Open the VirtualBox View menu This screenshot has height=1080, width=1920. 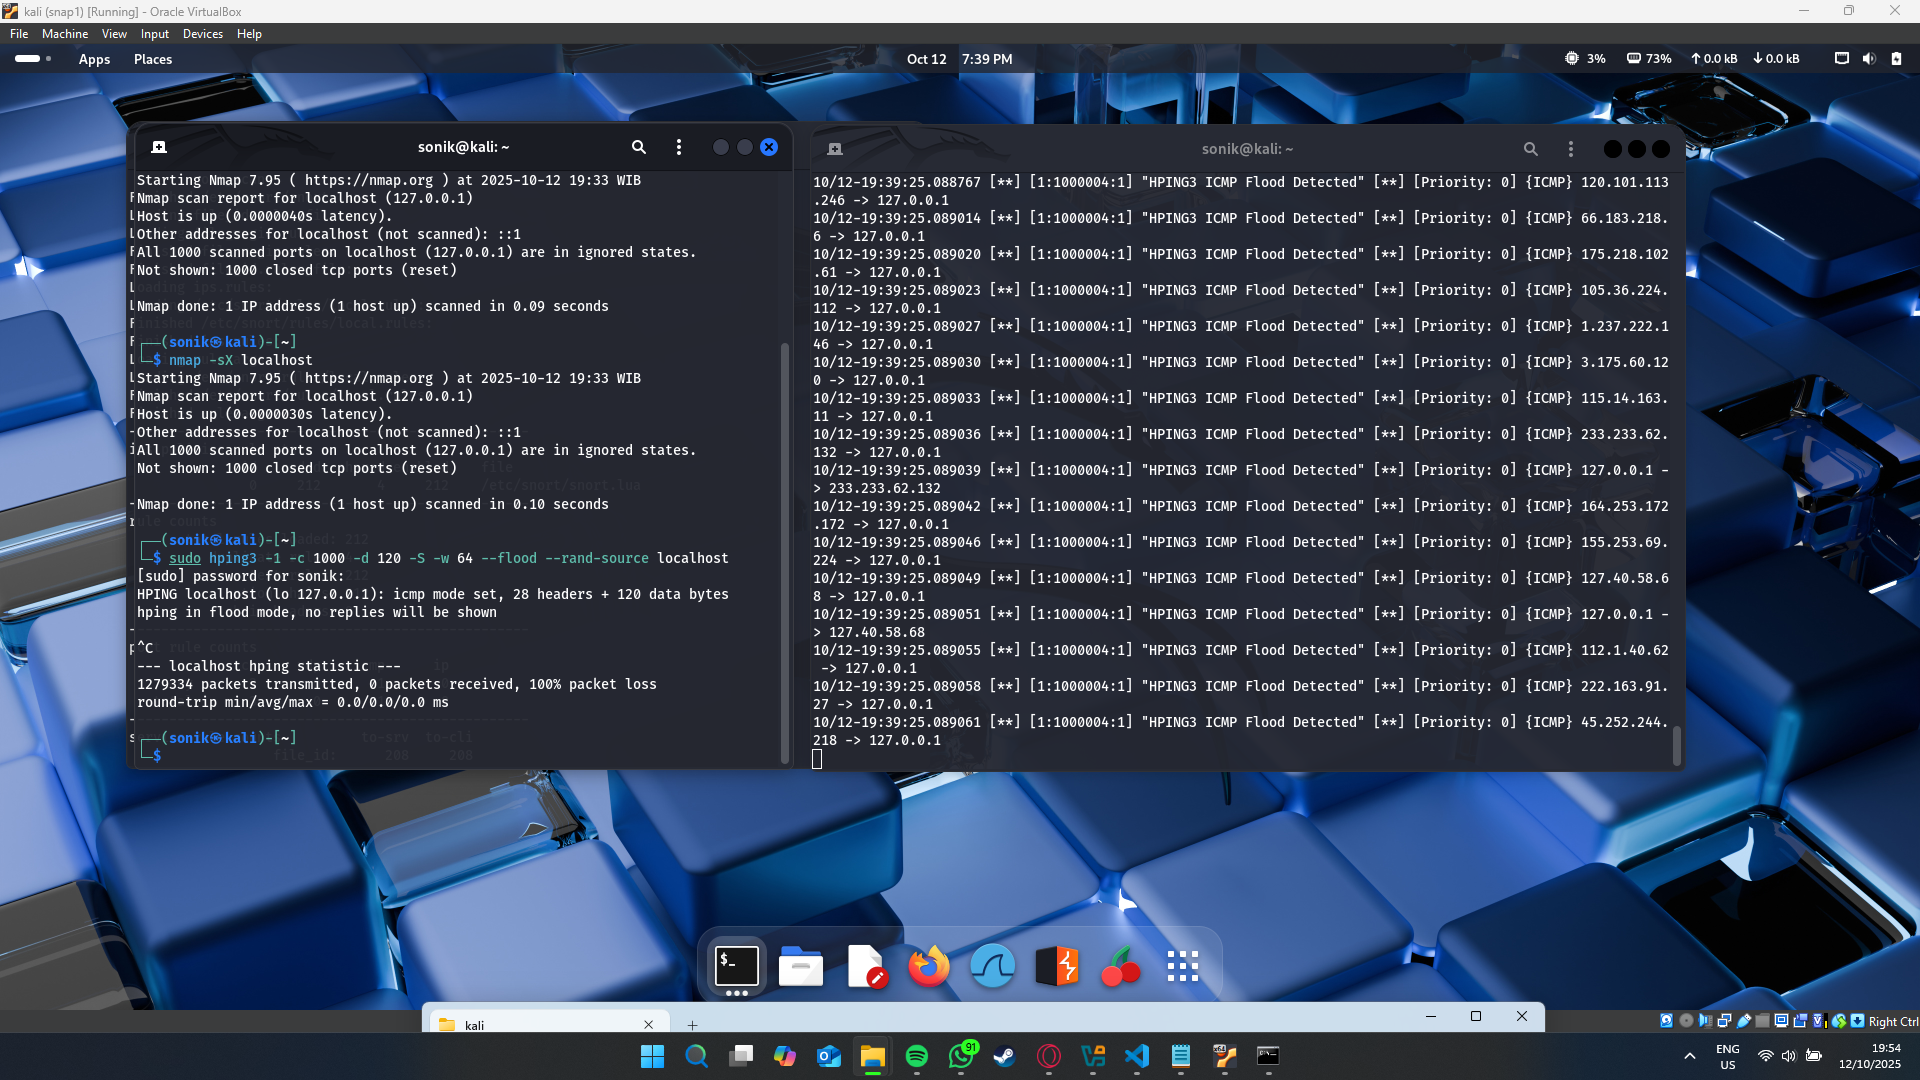pyautogui.click(x=114, y=34)
